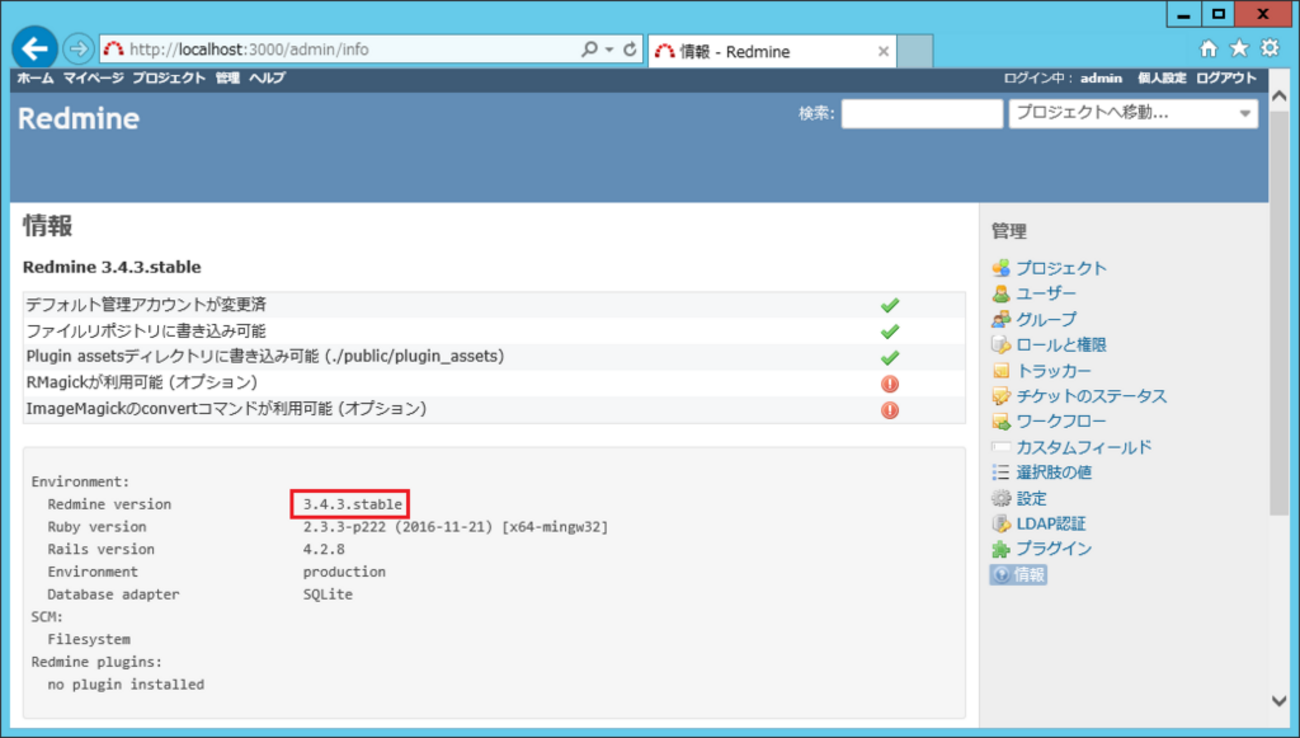Click the browser Forward arrow button
This screenshot has height=738, width=1300.
[x=78, y=48]
